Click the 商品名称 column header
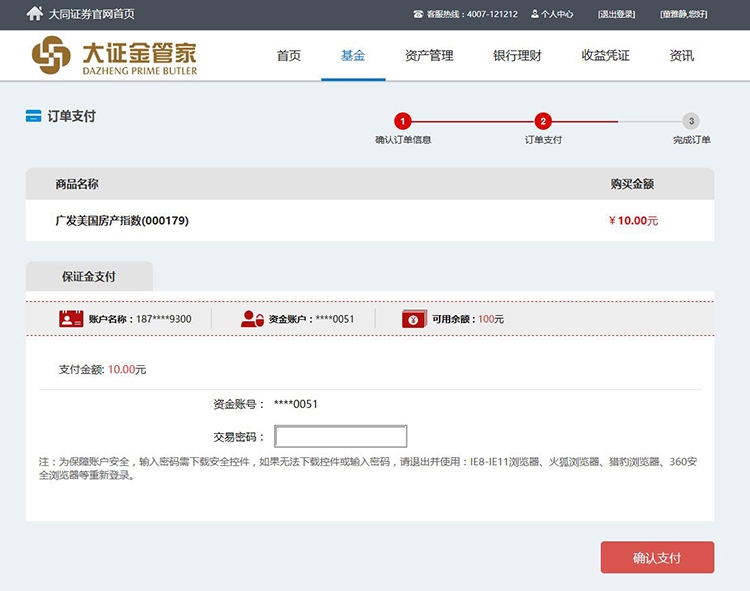The image size is (750, 591). coord(77,184)
